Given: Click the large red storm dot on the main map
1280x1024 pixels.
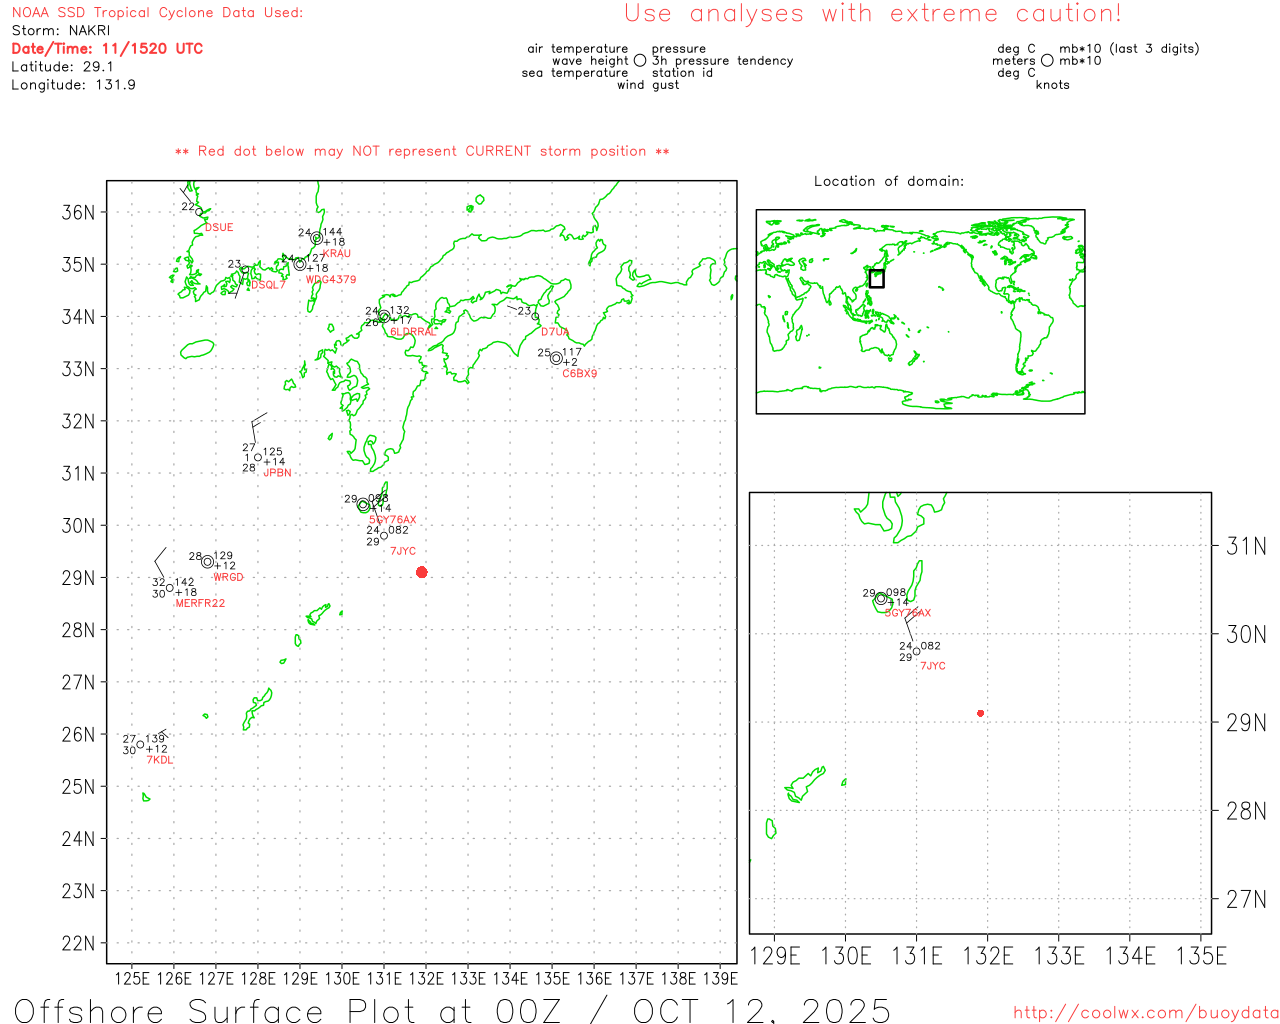Looking at the screenshot, I should 421,572.
